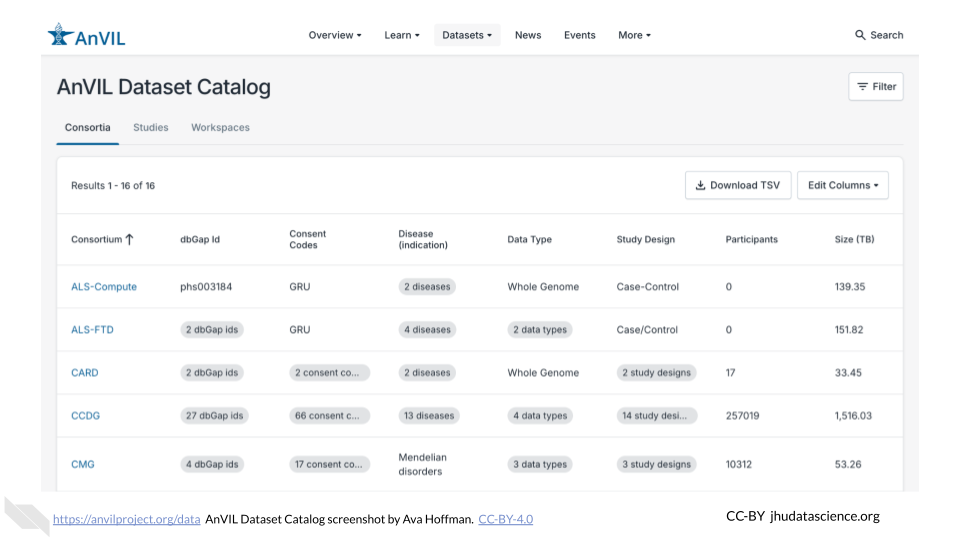The image size is (960, 540).
Task: Click the Consent Codes column header
Action: [x=308, y=239]
